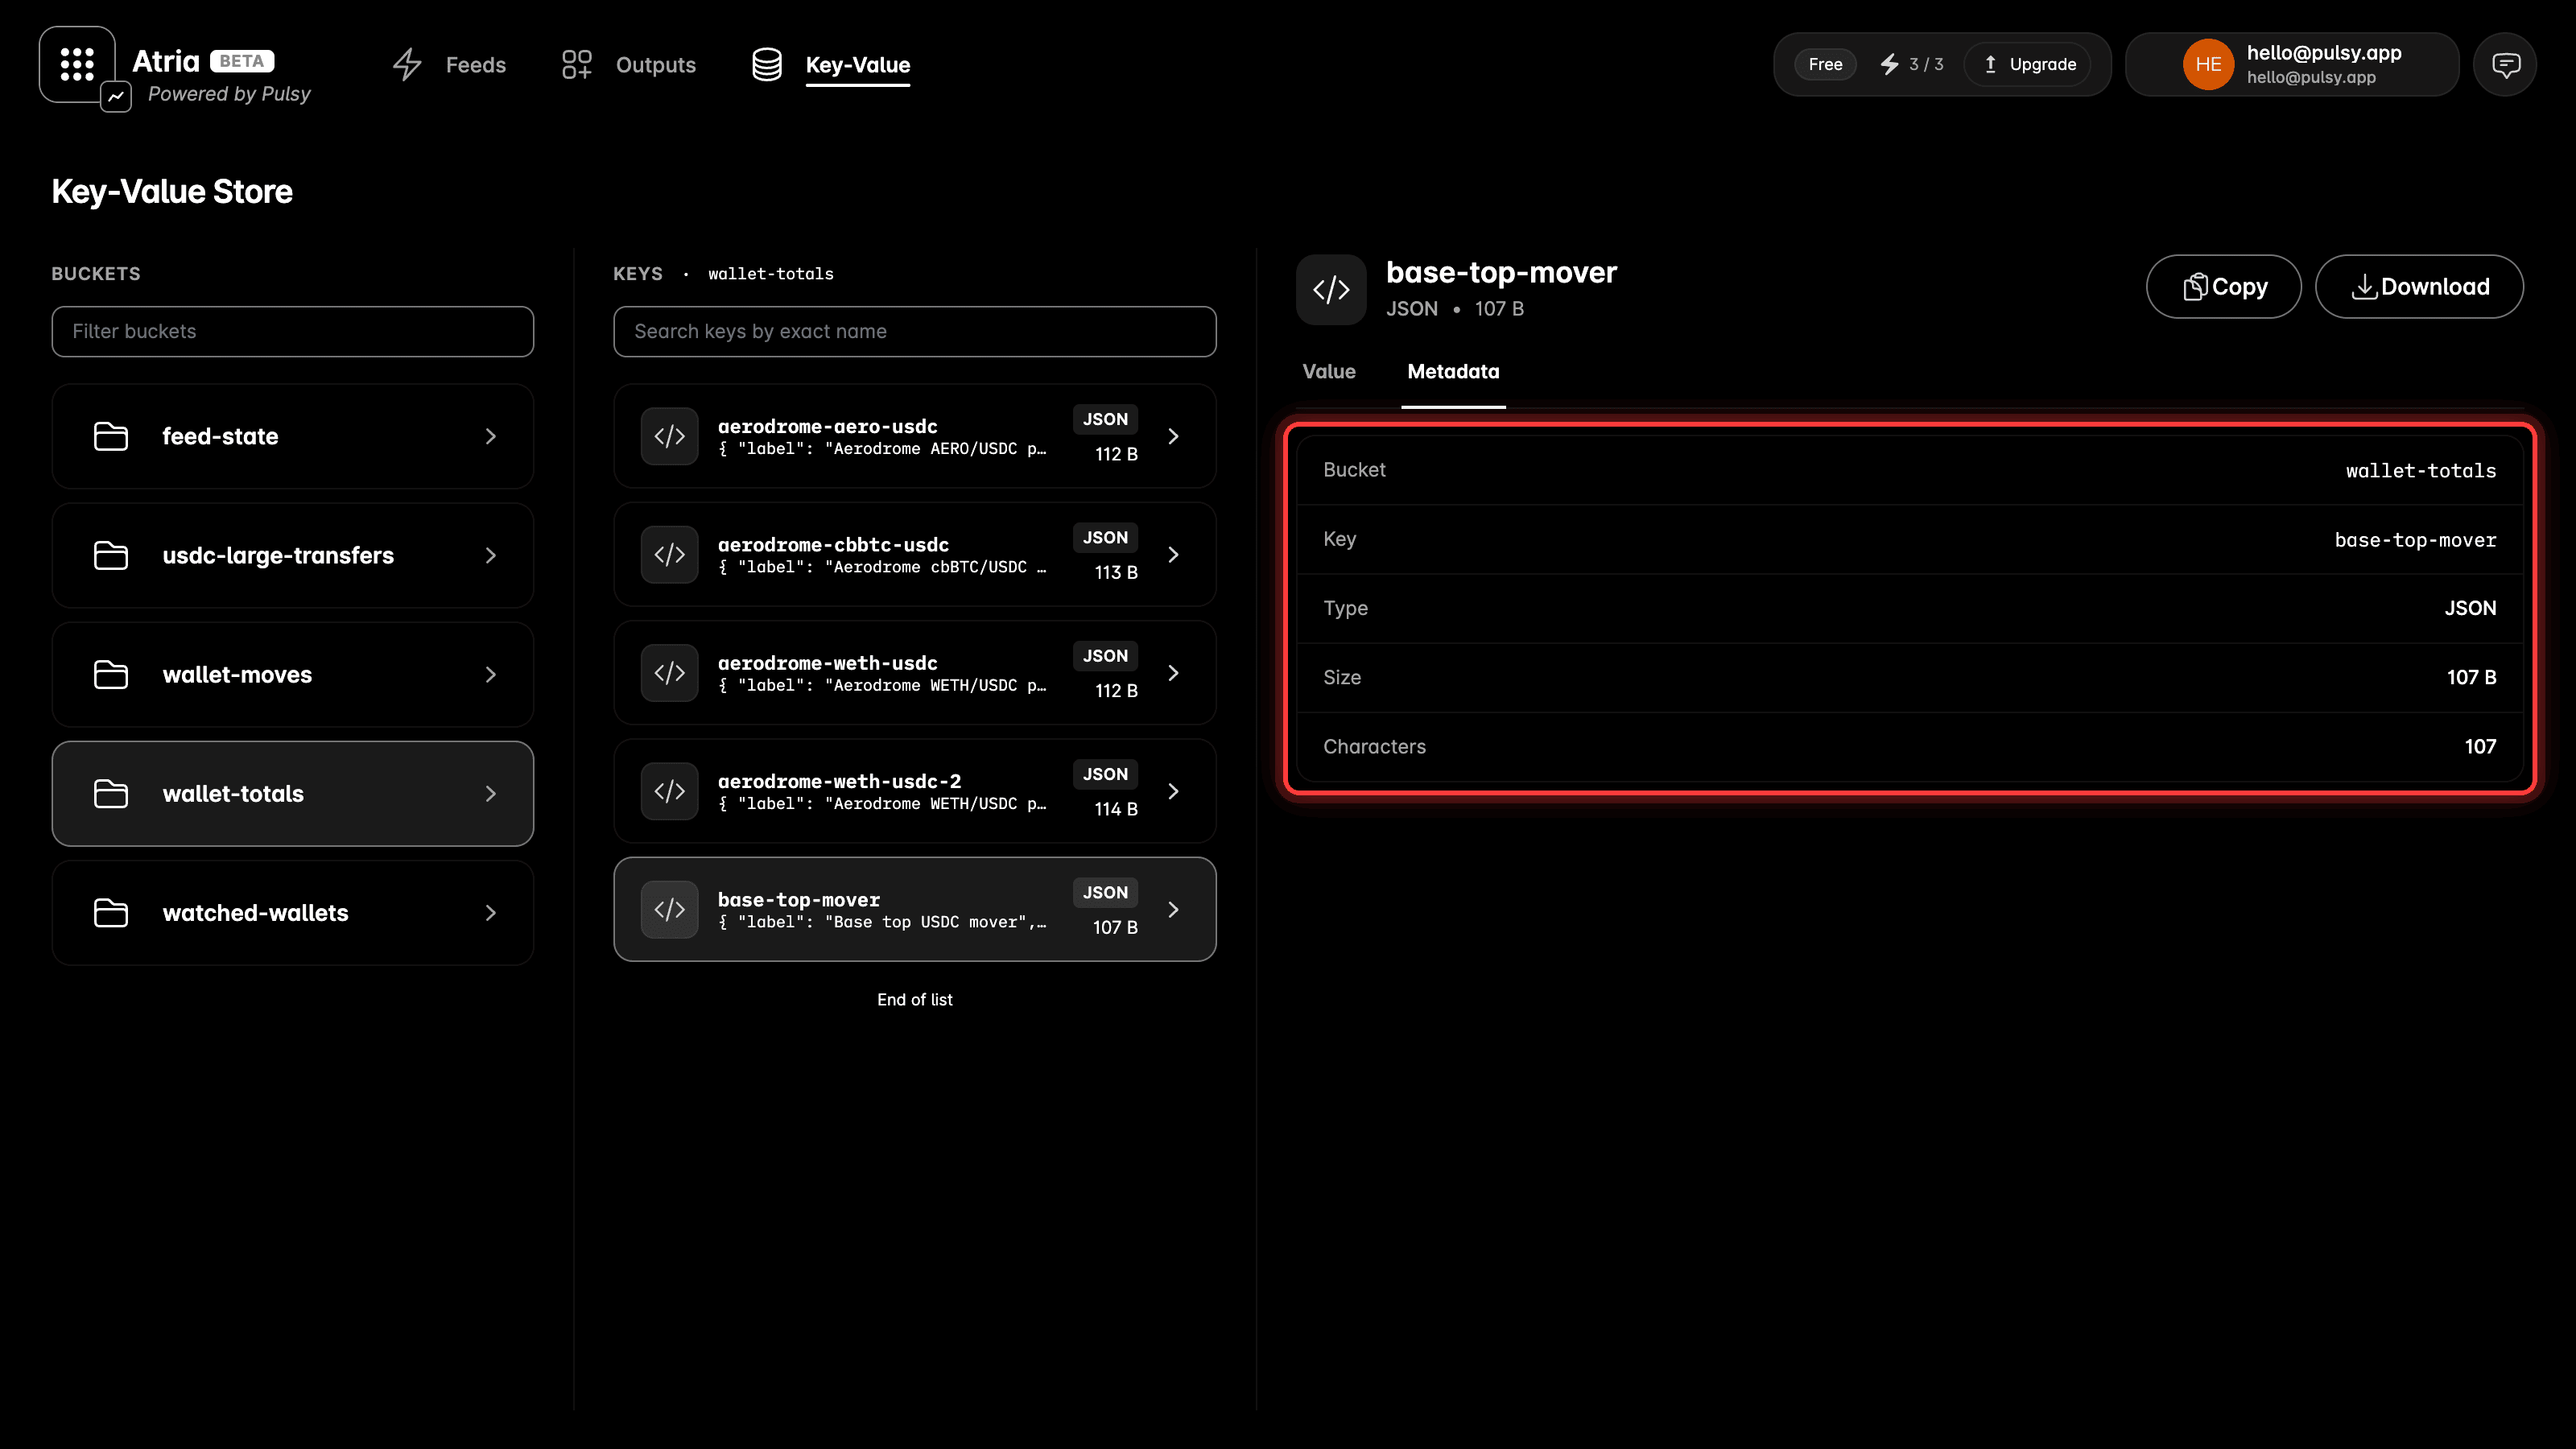Select the Key-Value nav item
This screenshot has width=2576, height=1449.
(x=858, y=65)
